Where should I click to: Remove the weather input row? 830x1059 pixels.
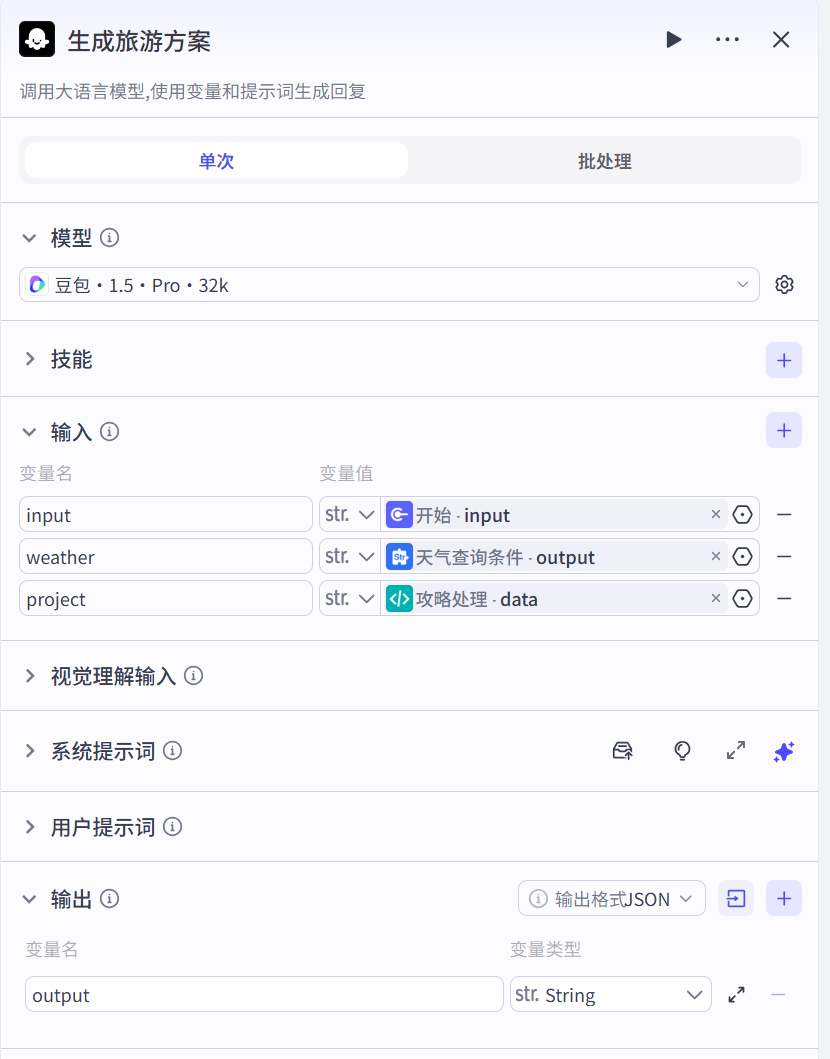click(x=784, y=557)
